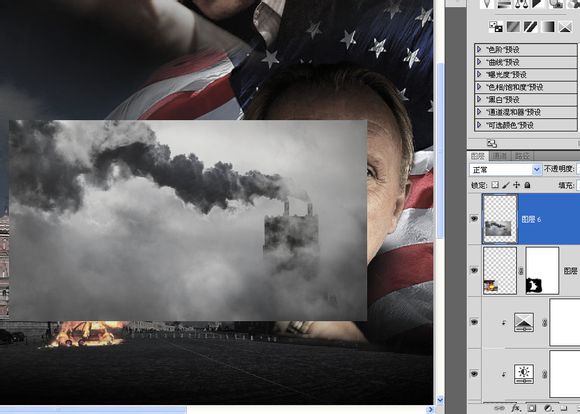Add an Invert adjustment layer
This screenshot has height=414, width=580.
(495, 27)
